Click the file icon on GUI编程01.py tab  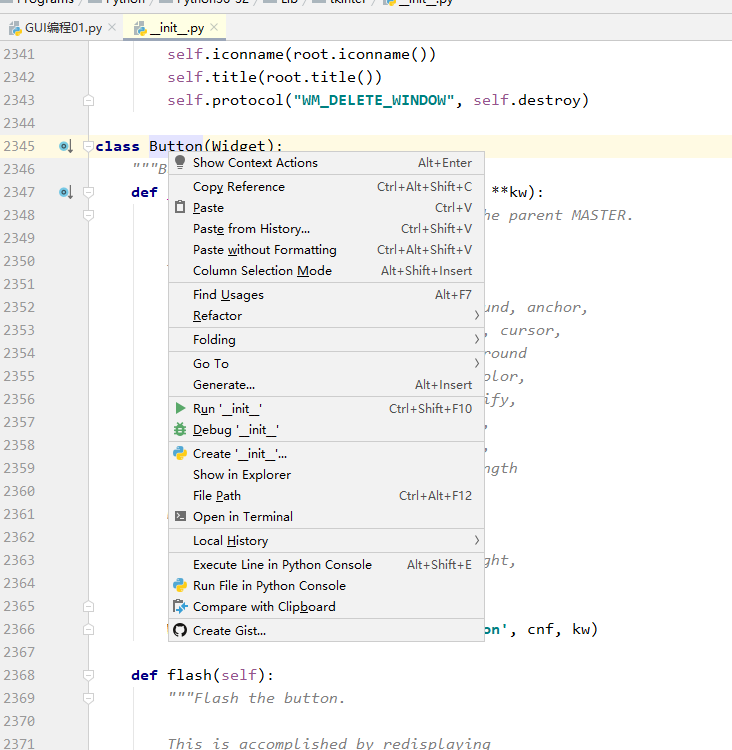(x=15, y=29)
